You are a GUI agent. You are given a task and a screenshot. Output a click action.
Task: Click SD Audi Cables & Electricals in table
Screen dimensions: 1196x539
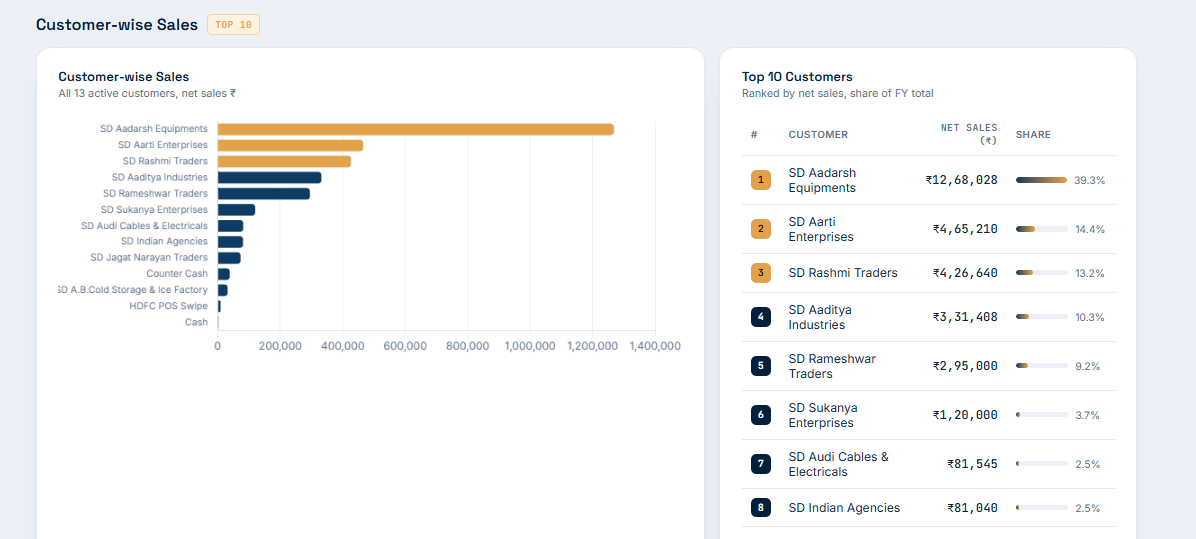(838, 464)
